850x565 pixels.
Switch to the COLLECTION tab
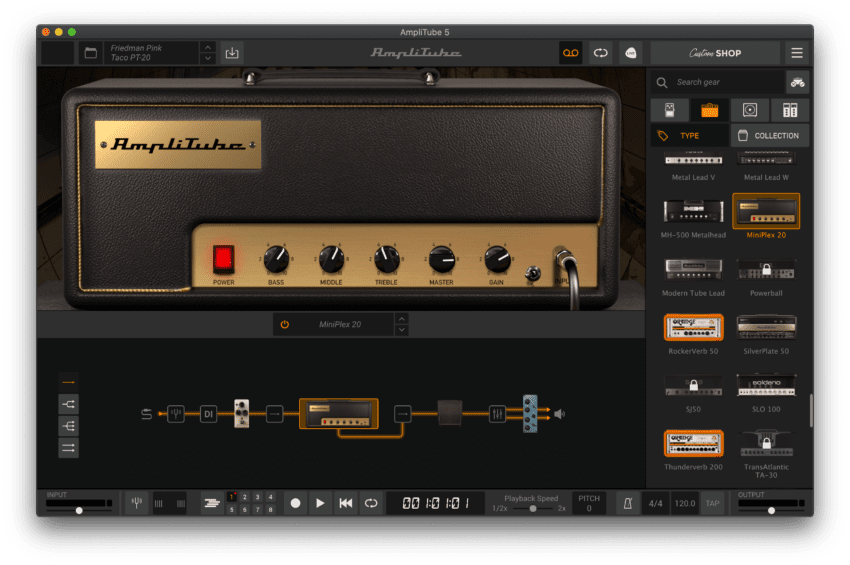(x=770, y=136)
